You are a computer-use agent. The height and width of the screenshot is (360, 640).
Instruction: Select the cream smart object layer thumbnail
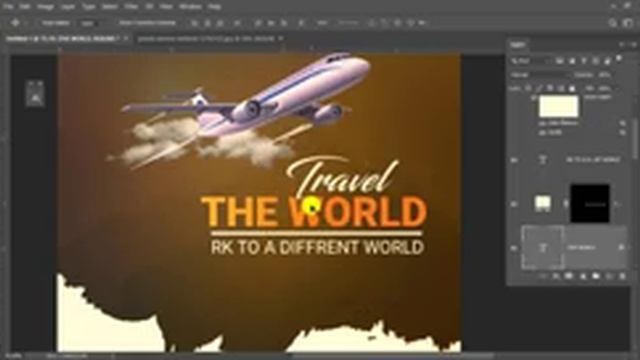click(559, 106)
